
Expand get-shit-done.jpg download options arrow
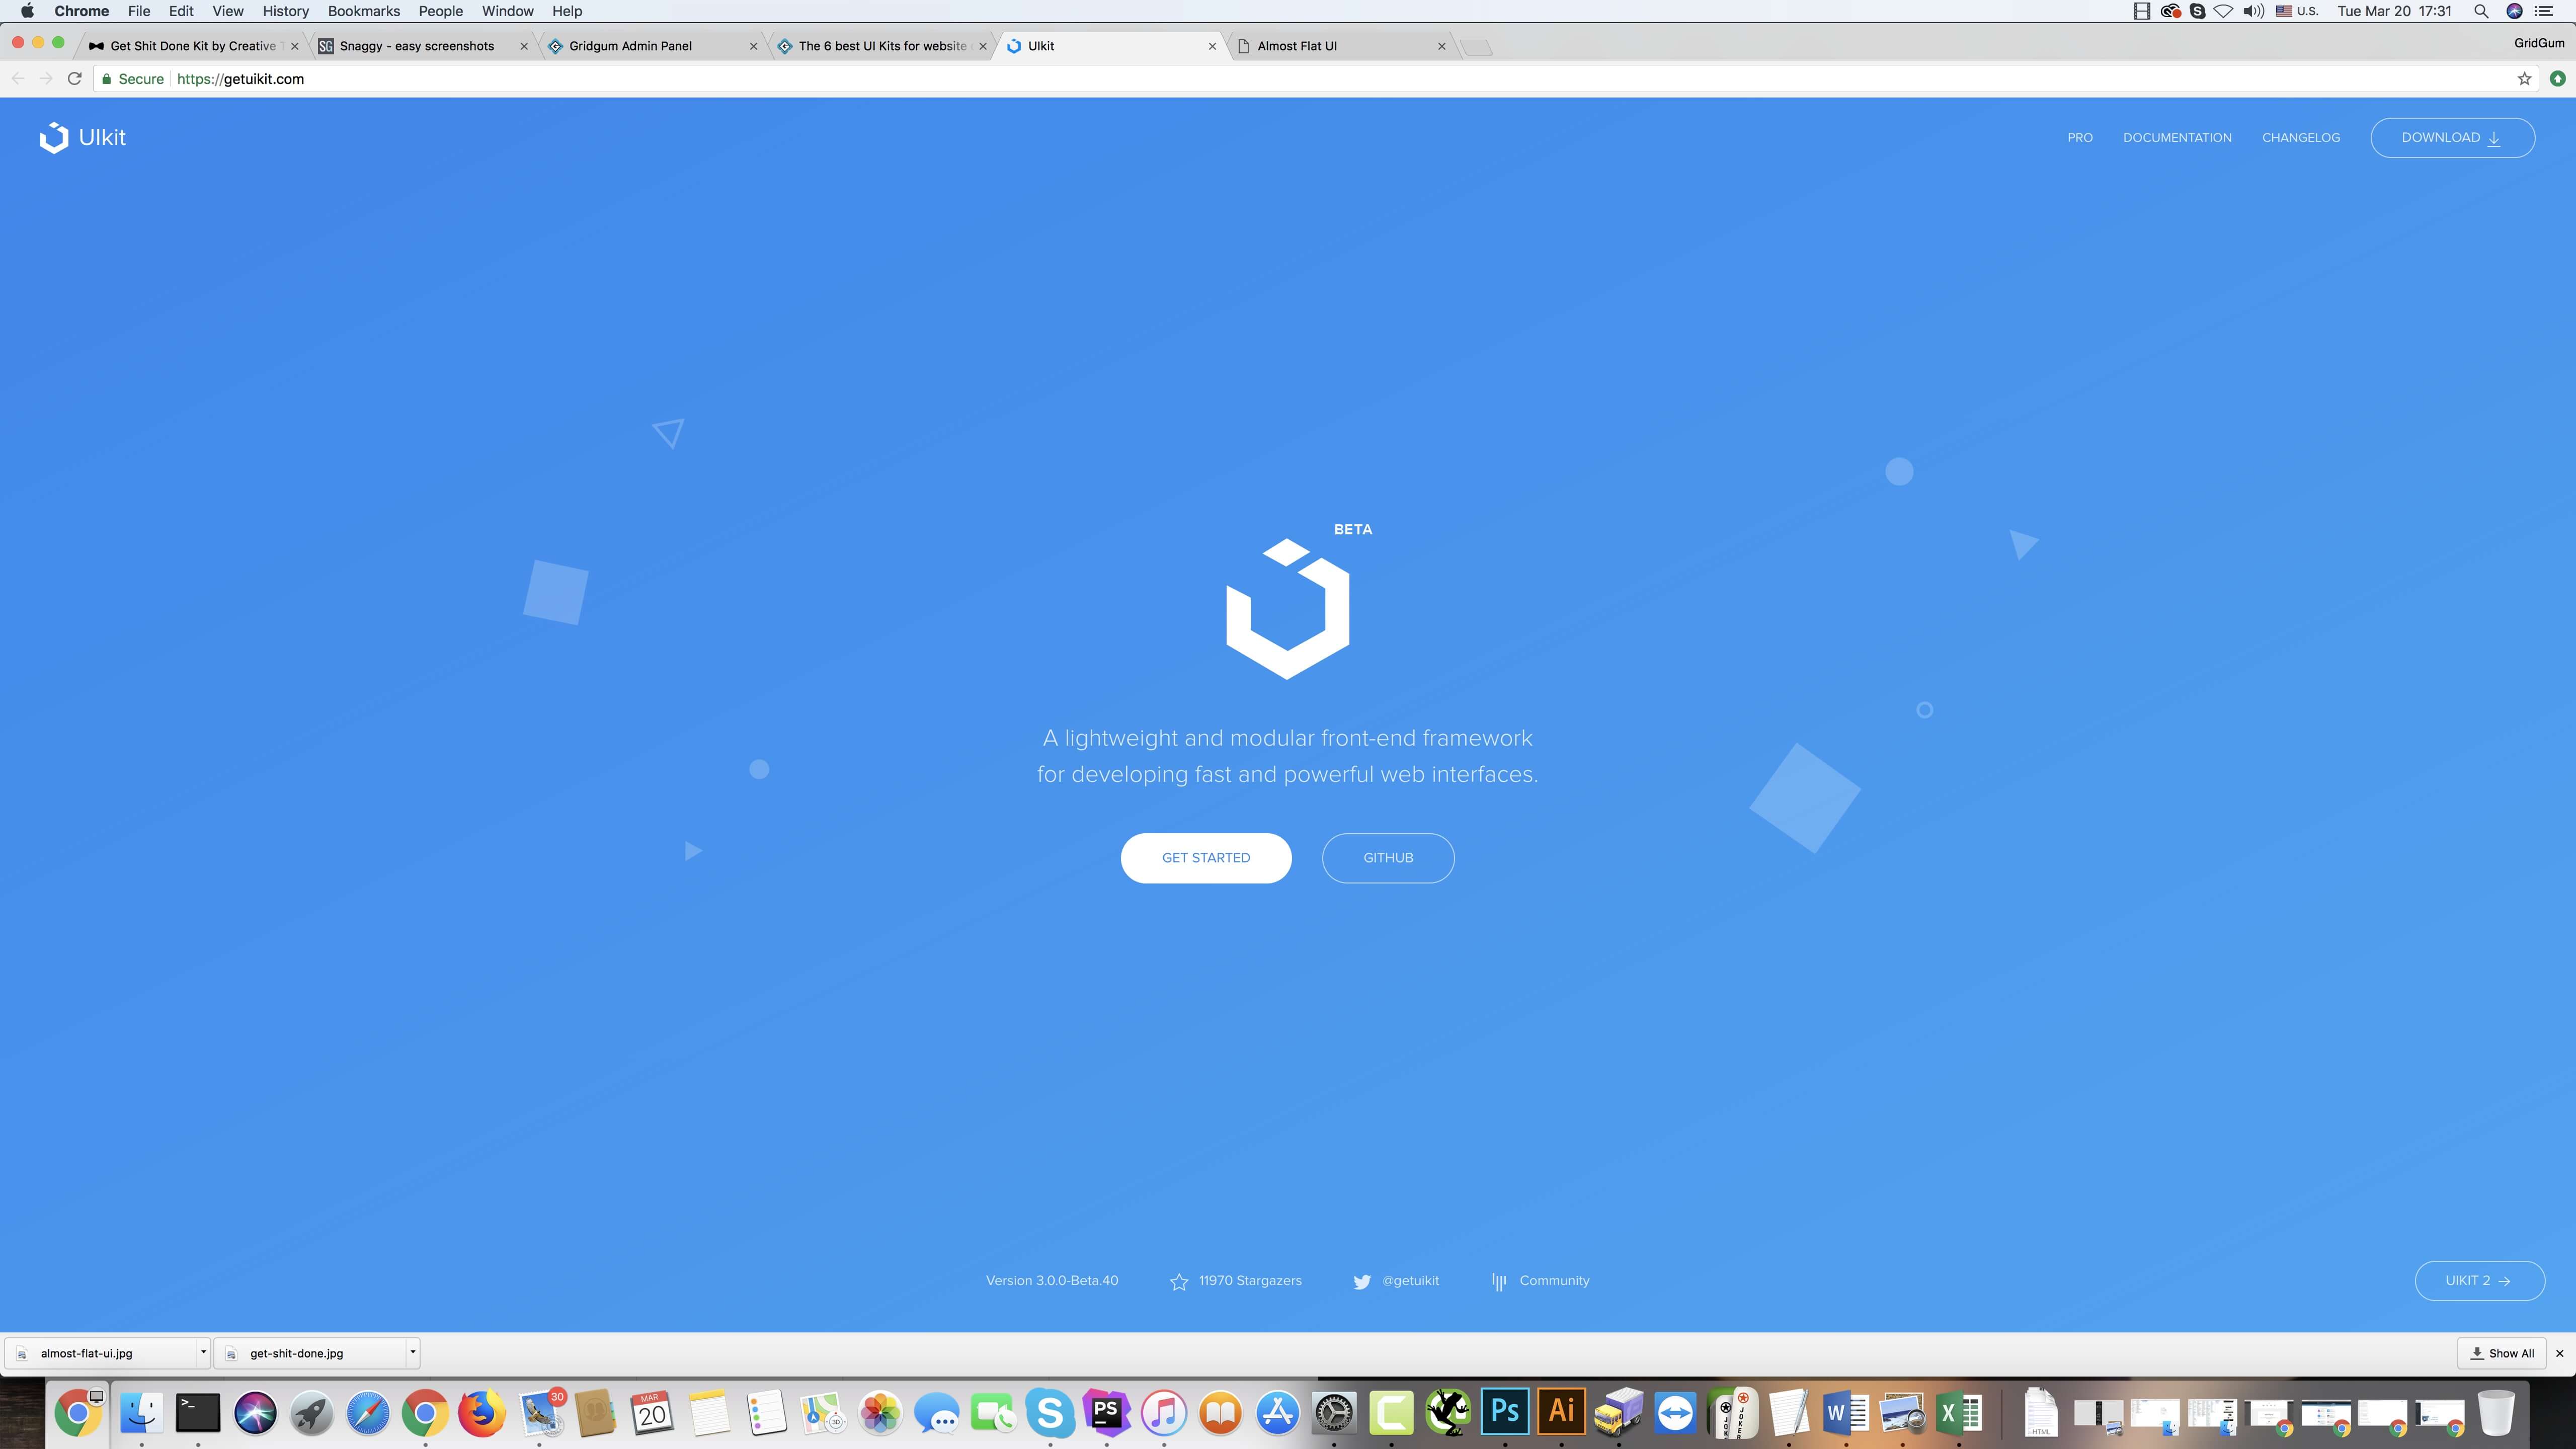(412, 1352)
